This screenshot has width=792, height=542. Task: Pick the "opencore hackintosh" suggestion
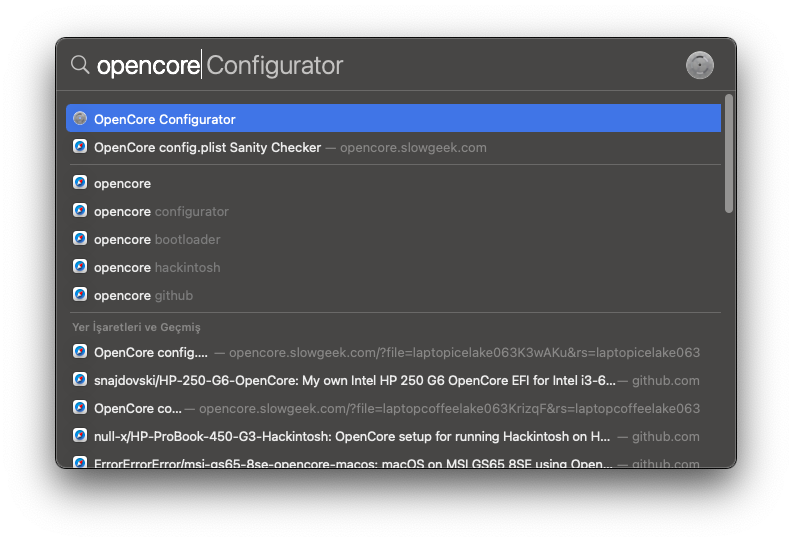[x=157, y=267]
